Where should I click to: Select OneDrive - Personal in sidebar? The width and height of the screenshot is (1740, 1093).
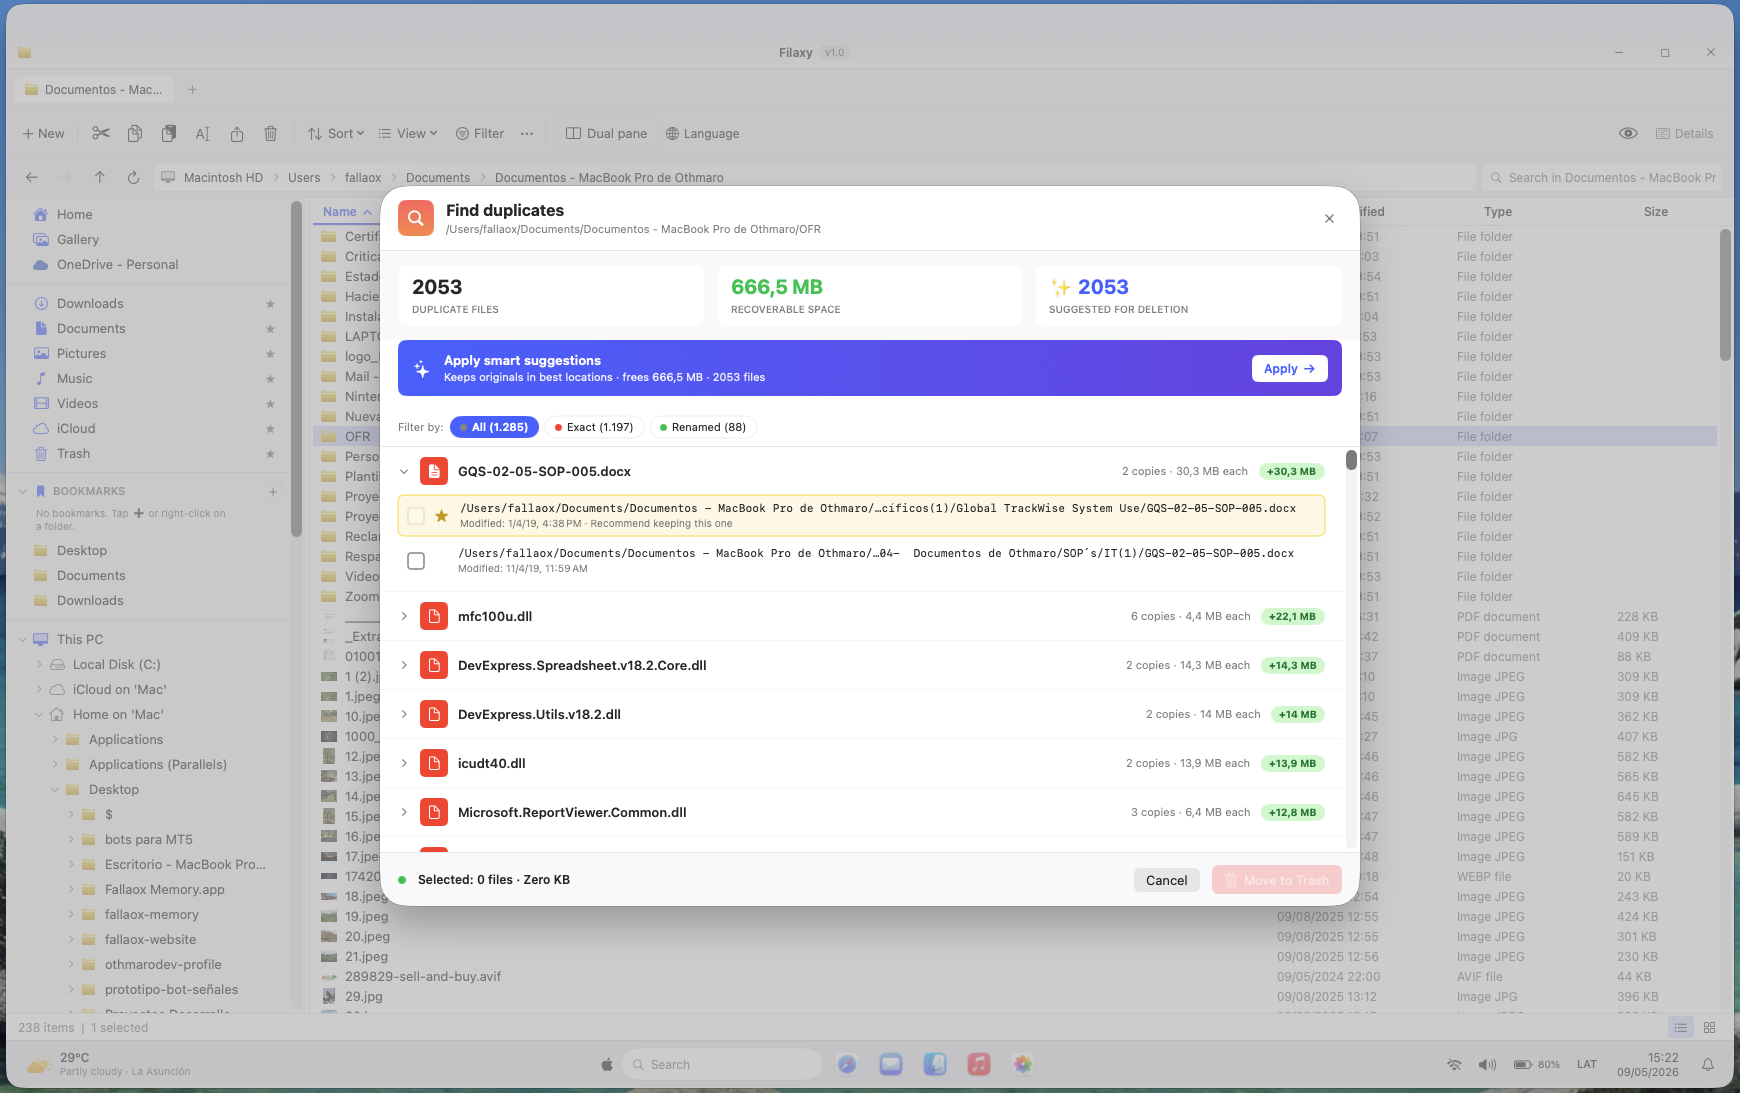pos(118,265)
